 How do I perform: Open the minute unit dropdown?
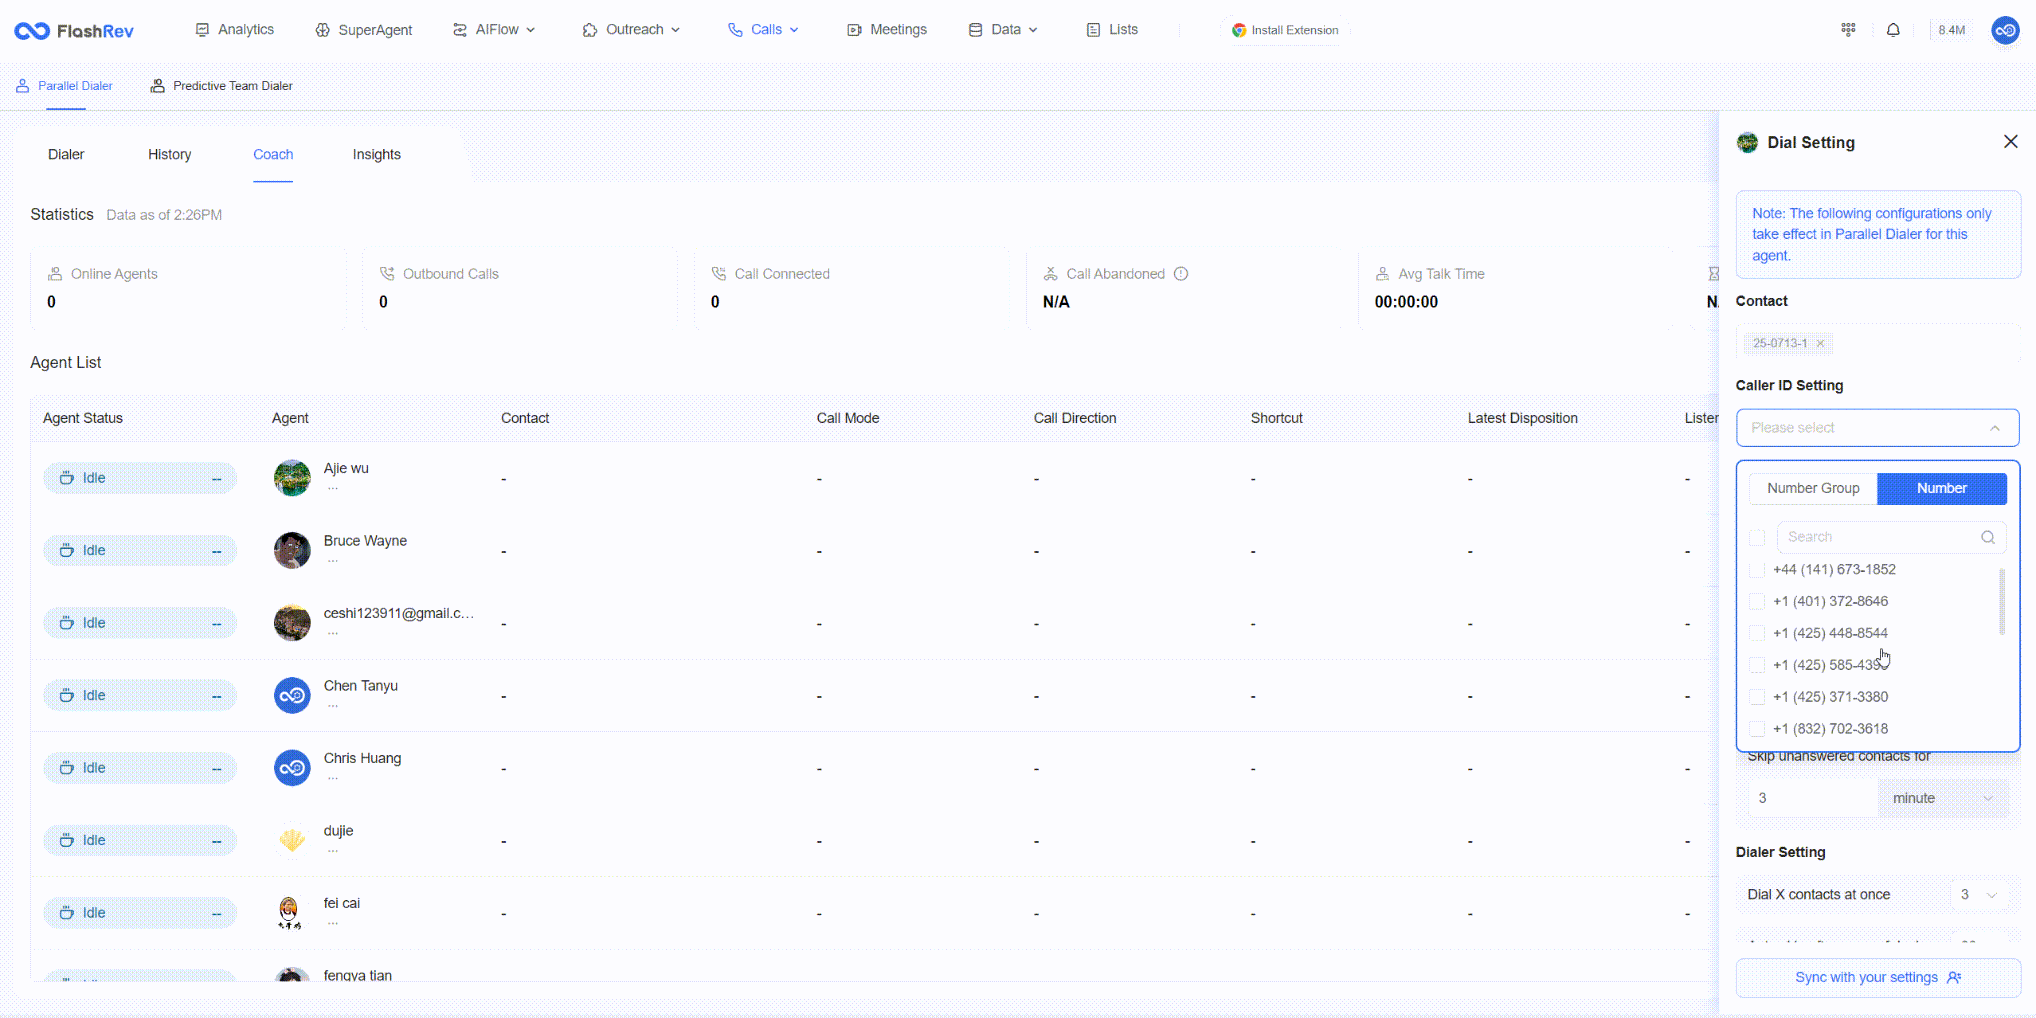tap(1943, 798)
